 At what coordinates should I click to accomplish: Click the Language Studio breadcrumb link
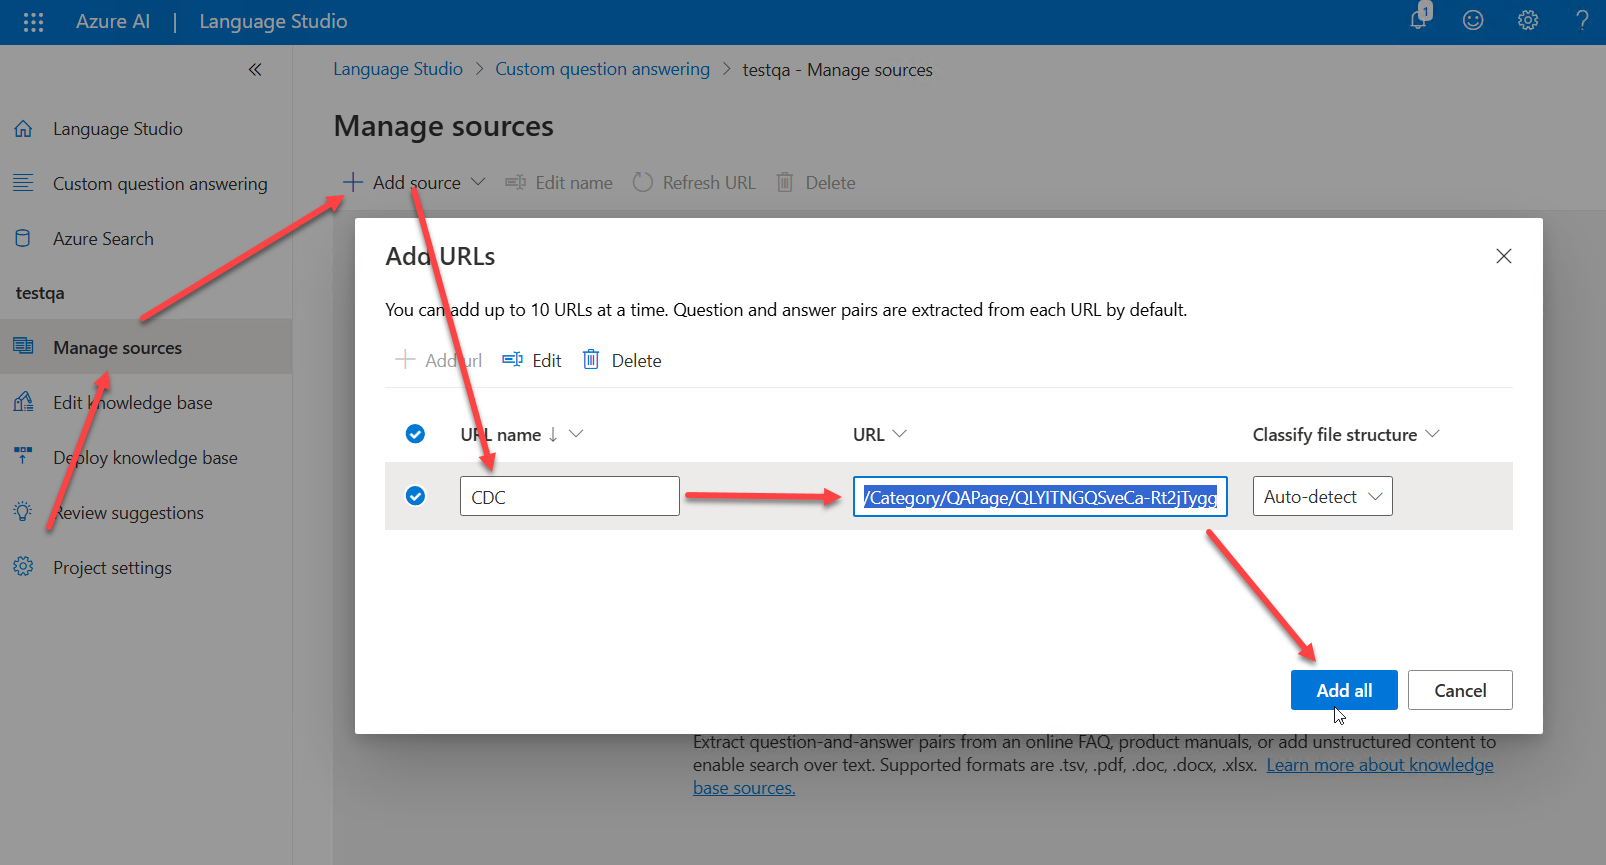[x=398, y=69]
